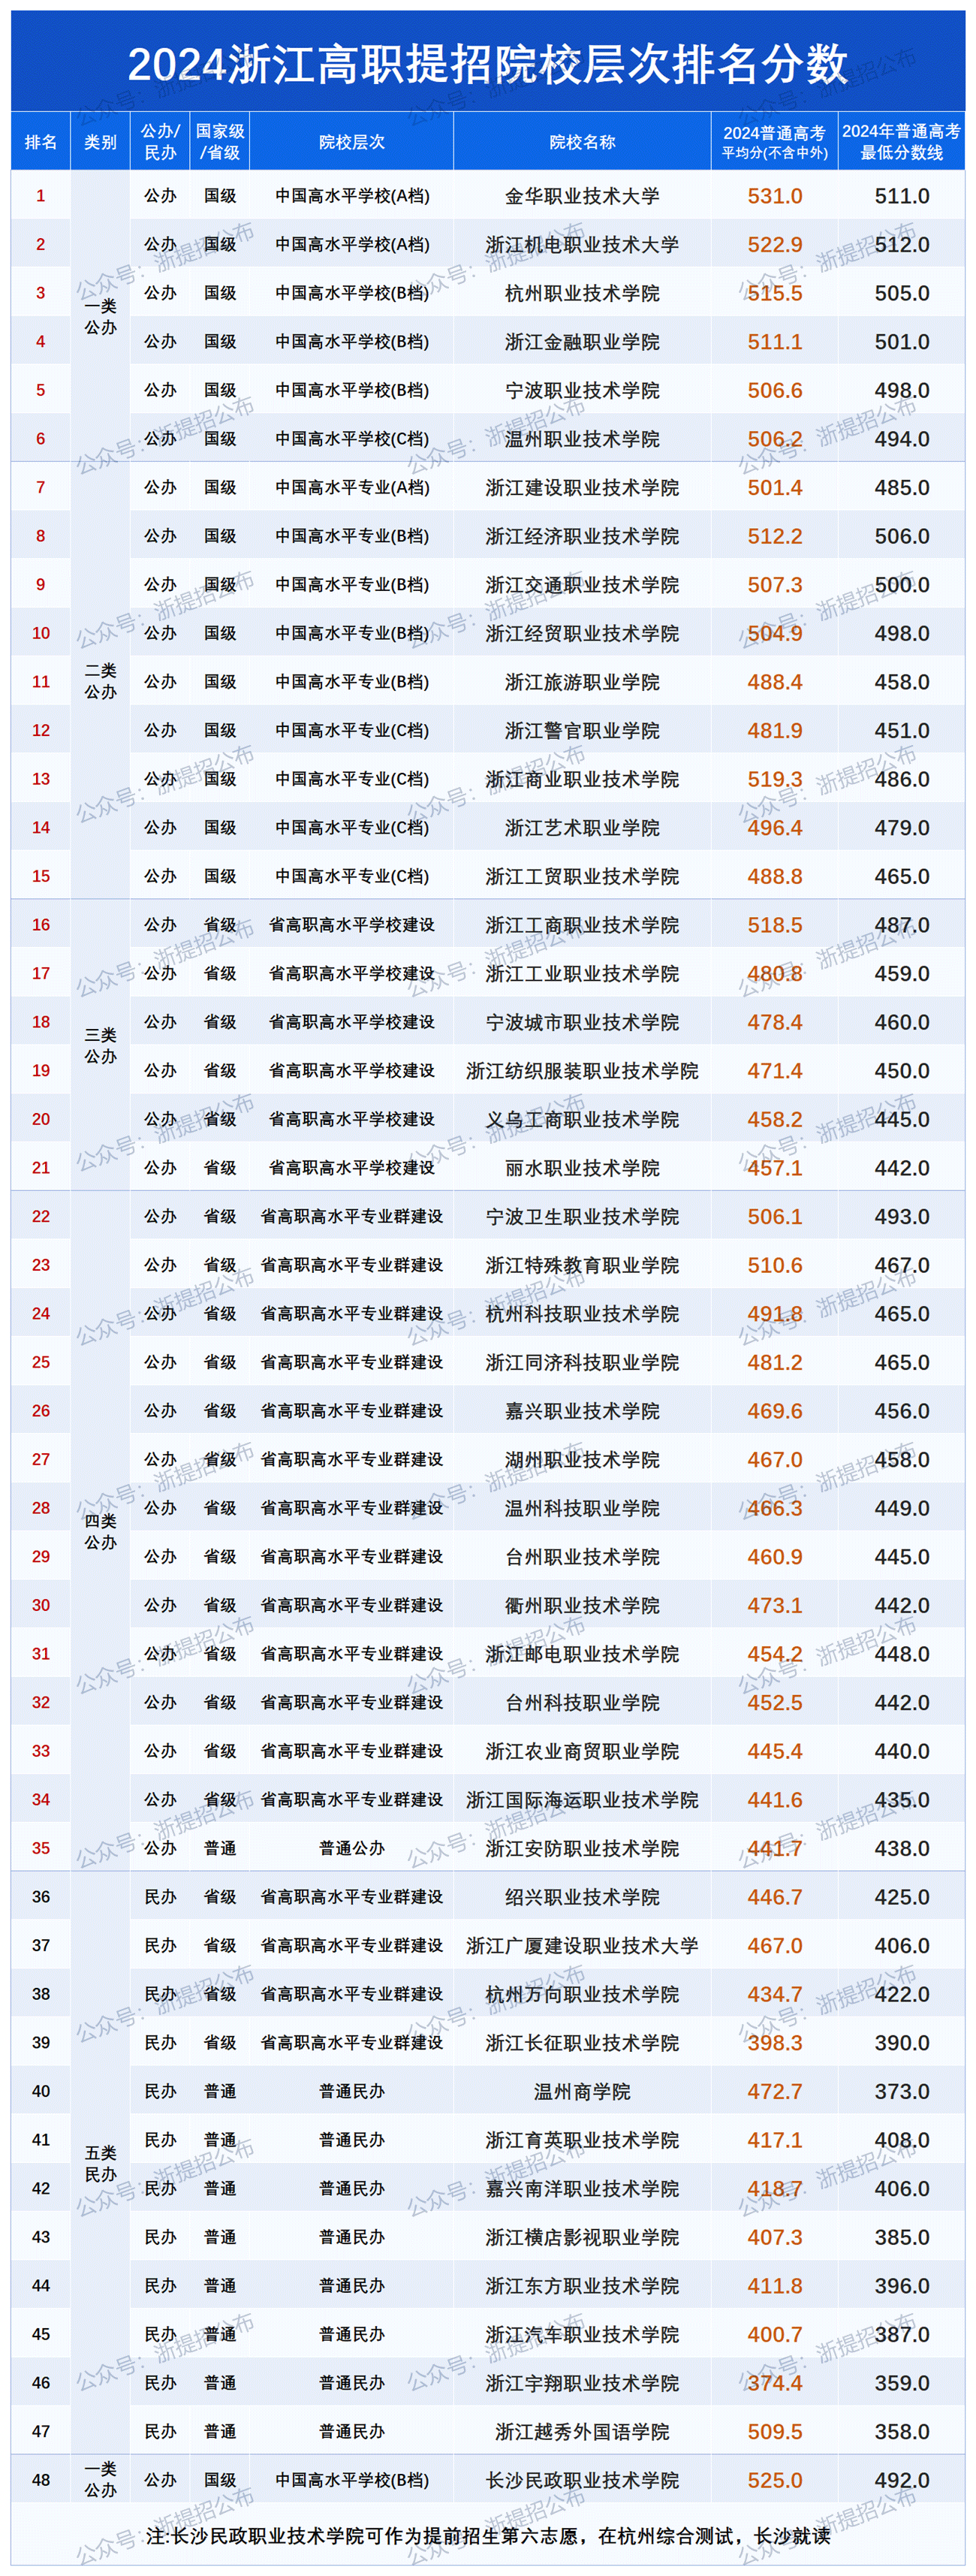The height and width of the screenshot is (2576, 976).
Task: Select school name 绍兴职业技术学院
Action: (582, 1897)
